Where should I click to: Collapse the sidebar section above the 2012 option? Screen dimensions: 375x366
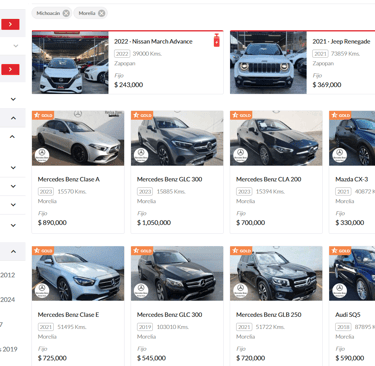click(x=13, y=251)
